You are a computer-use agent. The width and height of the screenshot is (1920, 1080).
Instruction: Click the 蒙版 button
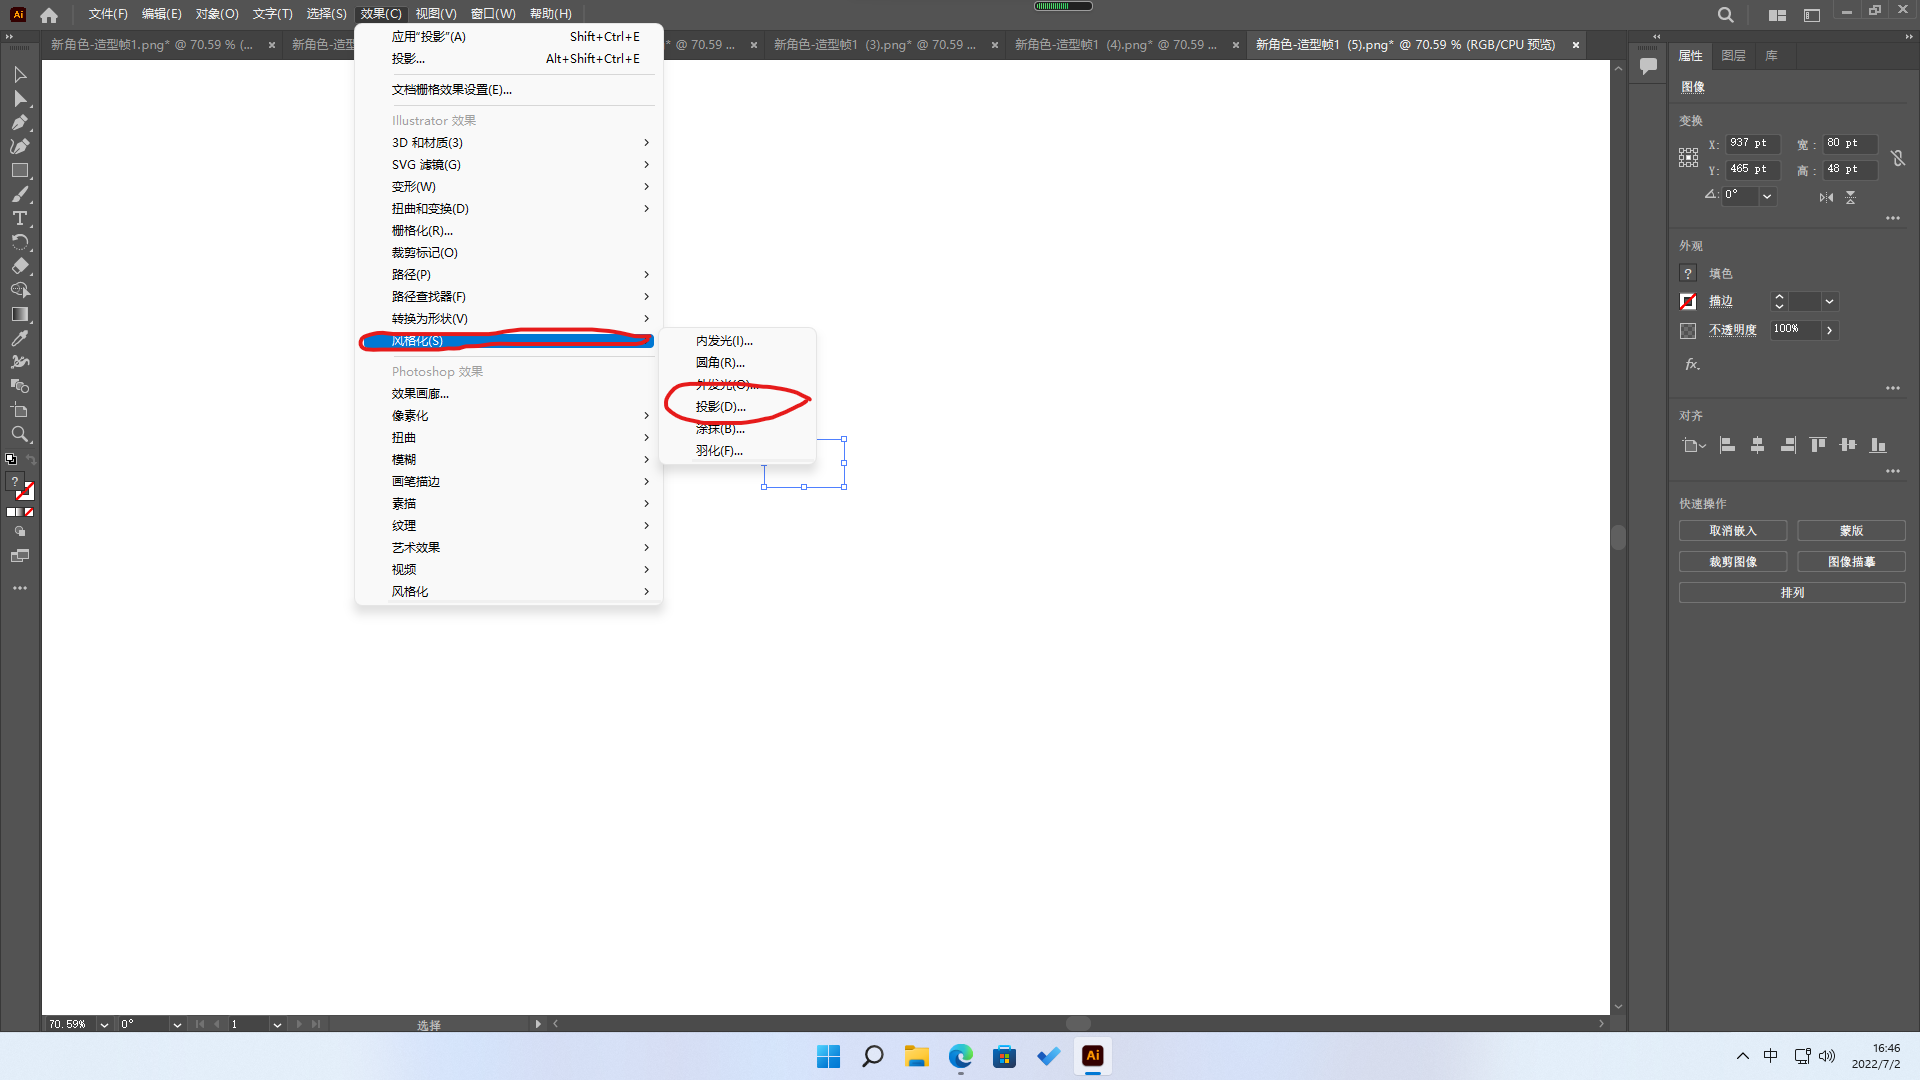(x=1851, y=531)
